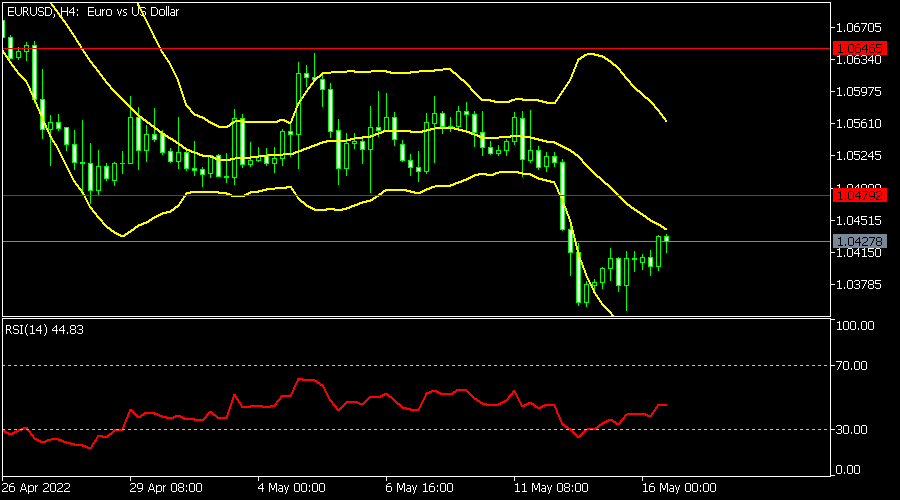Click the RSI(14) 44.83 indicator label

[x=44, y=330]
